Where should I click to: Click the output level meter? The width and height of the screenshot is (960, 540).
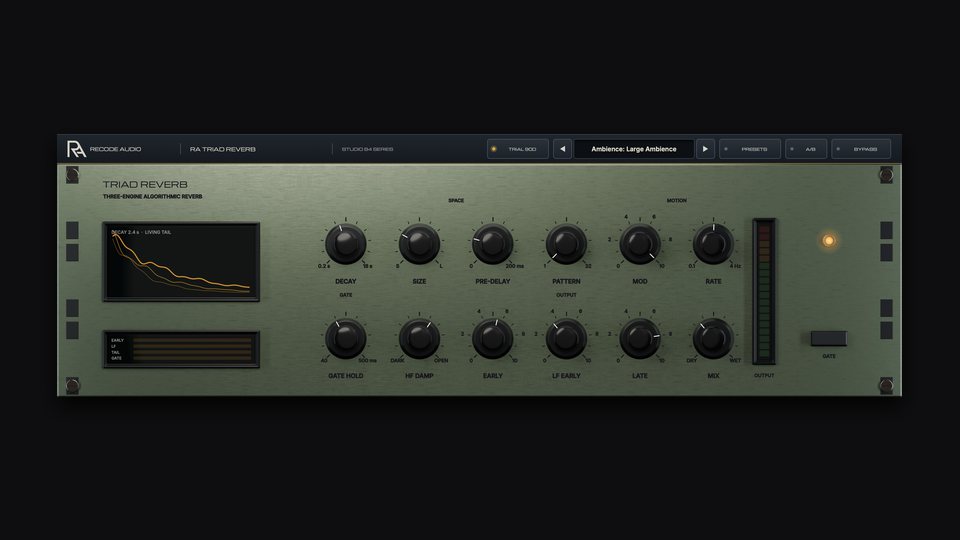(x=763, y=291)
